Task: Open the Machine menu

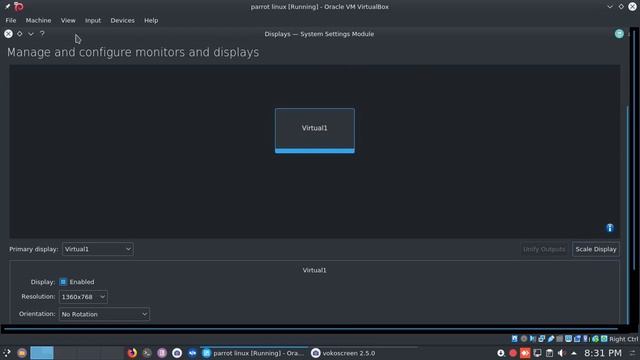Action: (x=38, y=20)
